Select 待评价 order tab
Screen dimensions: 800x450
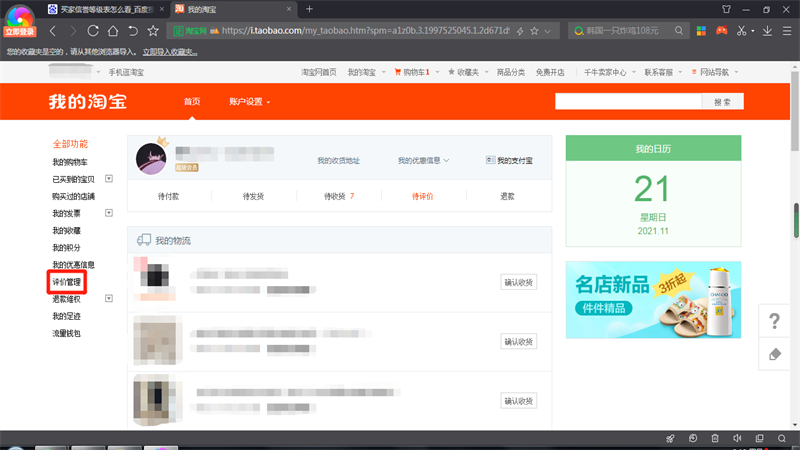pyautogui.click(x=422, y=196)
